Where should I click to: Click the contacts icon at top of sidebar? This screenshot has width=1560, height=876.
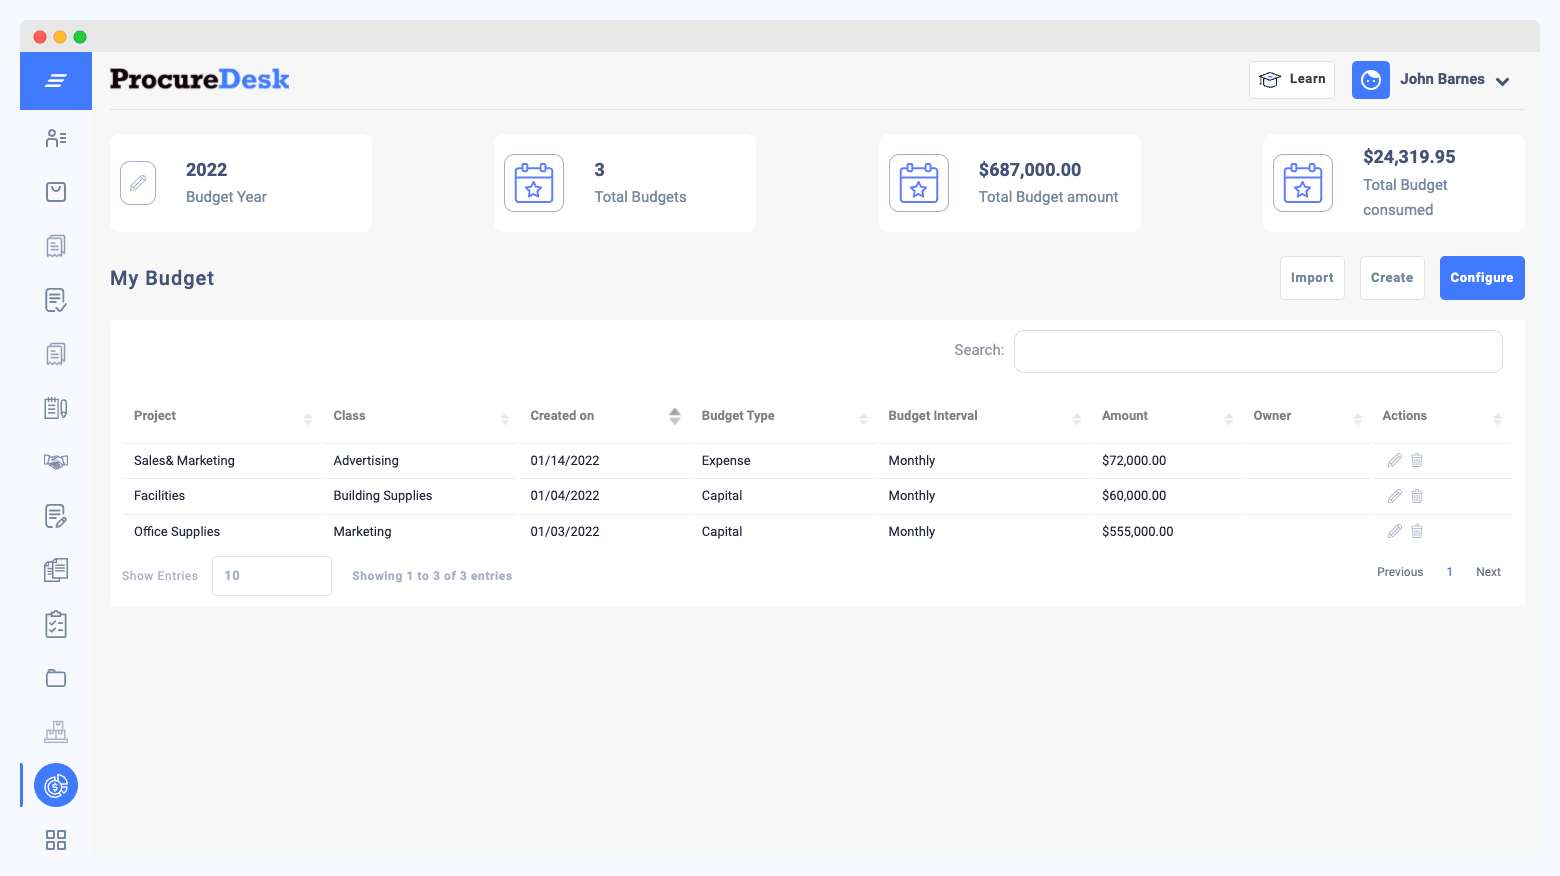click(55, 138)
